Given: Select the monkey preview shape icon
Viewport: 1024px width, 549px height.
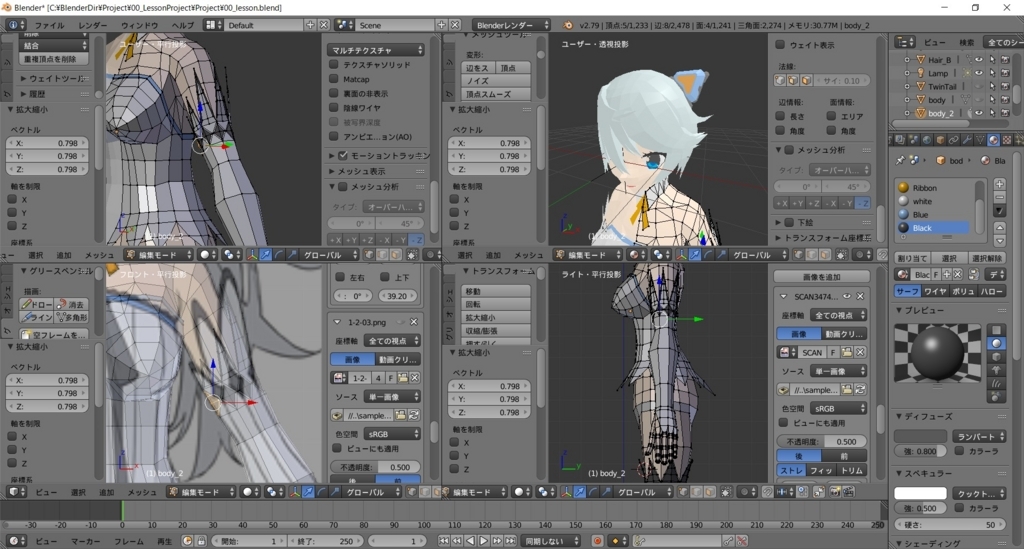Looking at the screenshot, I should click(996, 370).
